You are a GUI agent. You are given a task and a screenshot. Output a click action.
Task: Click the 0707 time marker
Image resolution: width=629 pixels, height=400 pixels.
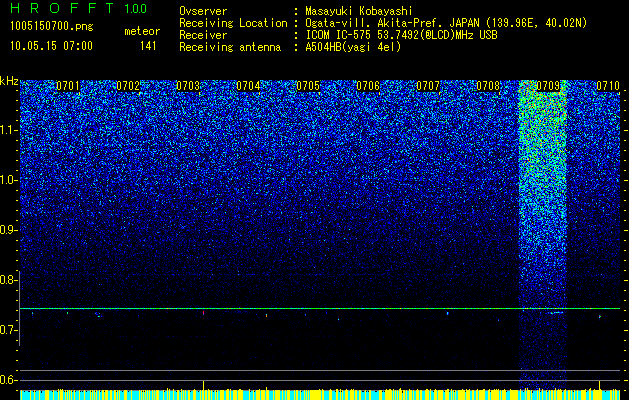tap(428, 86)
